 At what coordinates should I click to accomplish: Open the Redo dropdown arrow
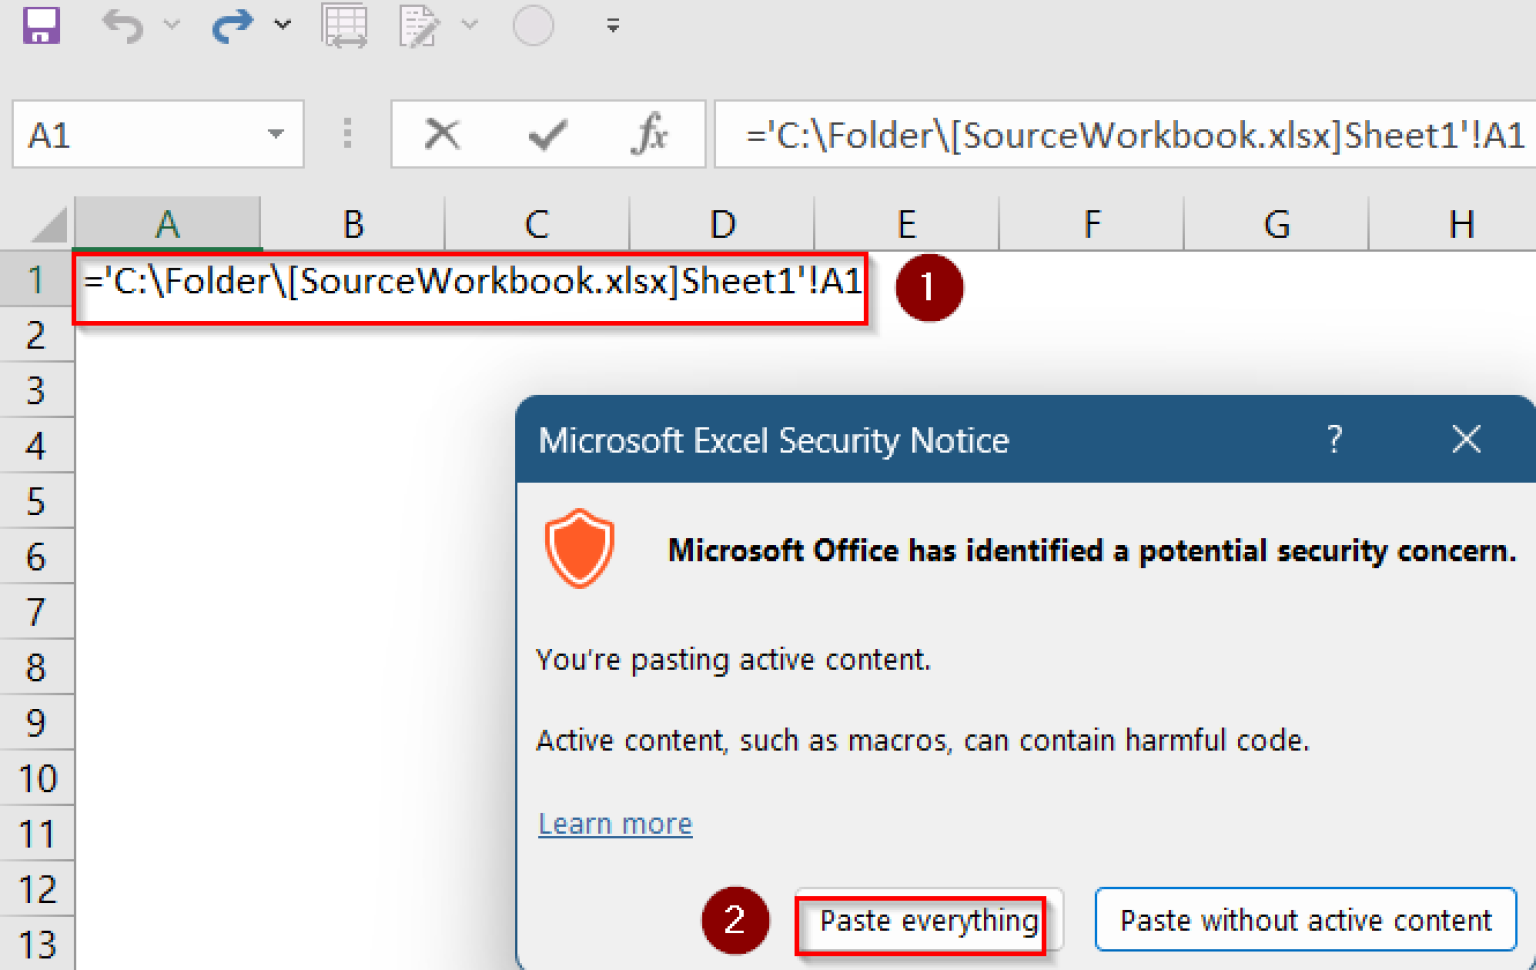pyautogui.click(x=283, y=25)
